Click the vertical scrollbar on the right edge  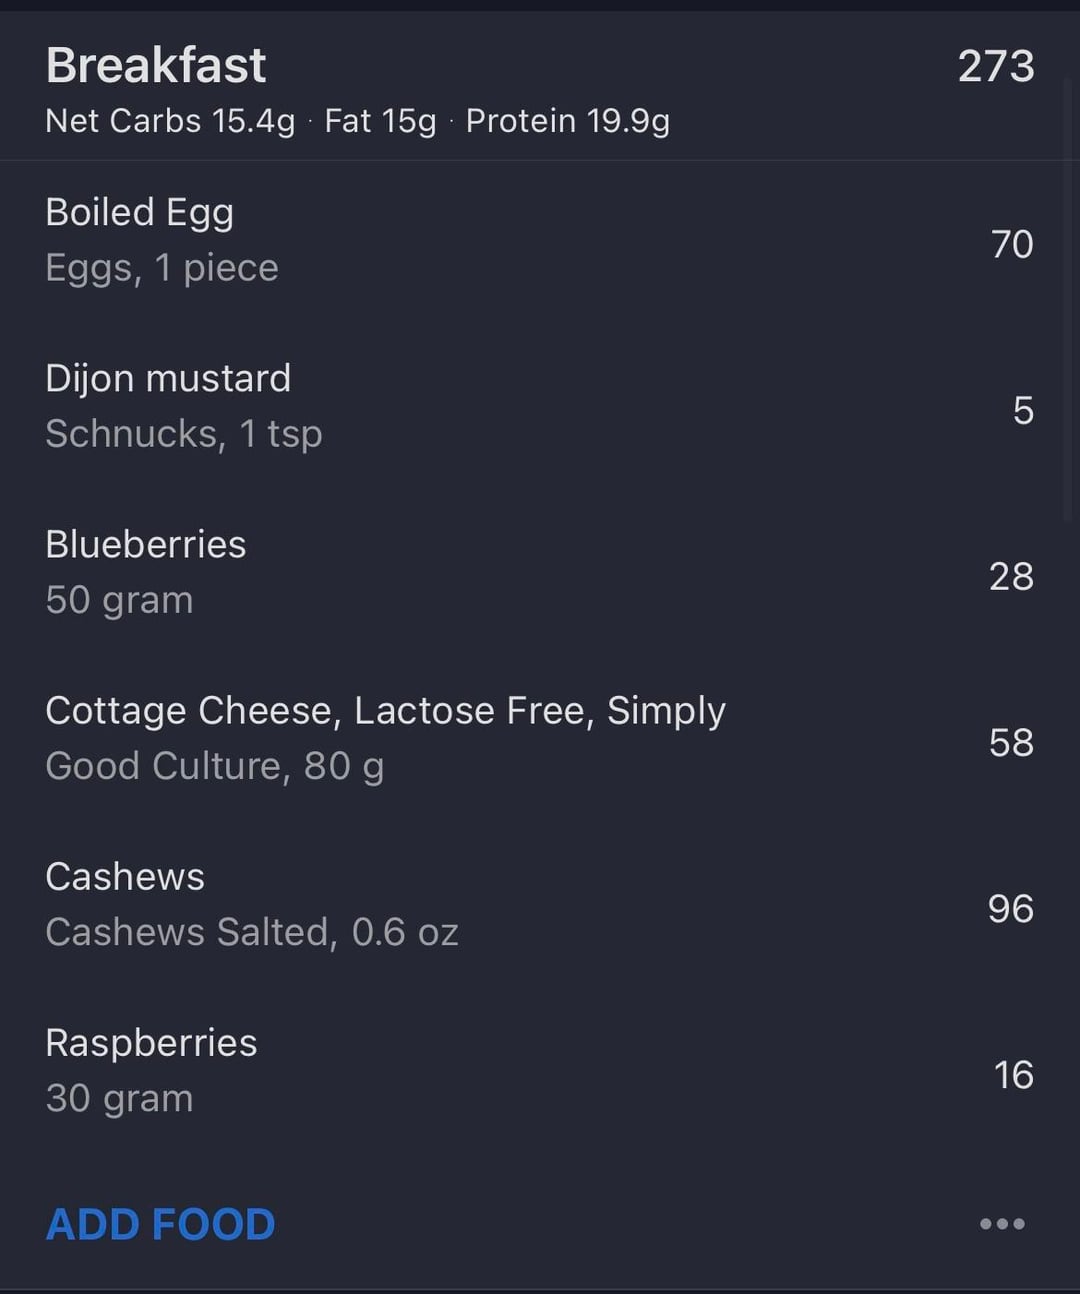click(1067, 300)
